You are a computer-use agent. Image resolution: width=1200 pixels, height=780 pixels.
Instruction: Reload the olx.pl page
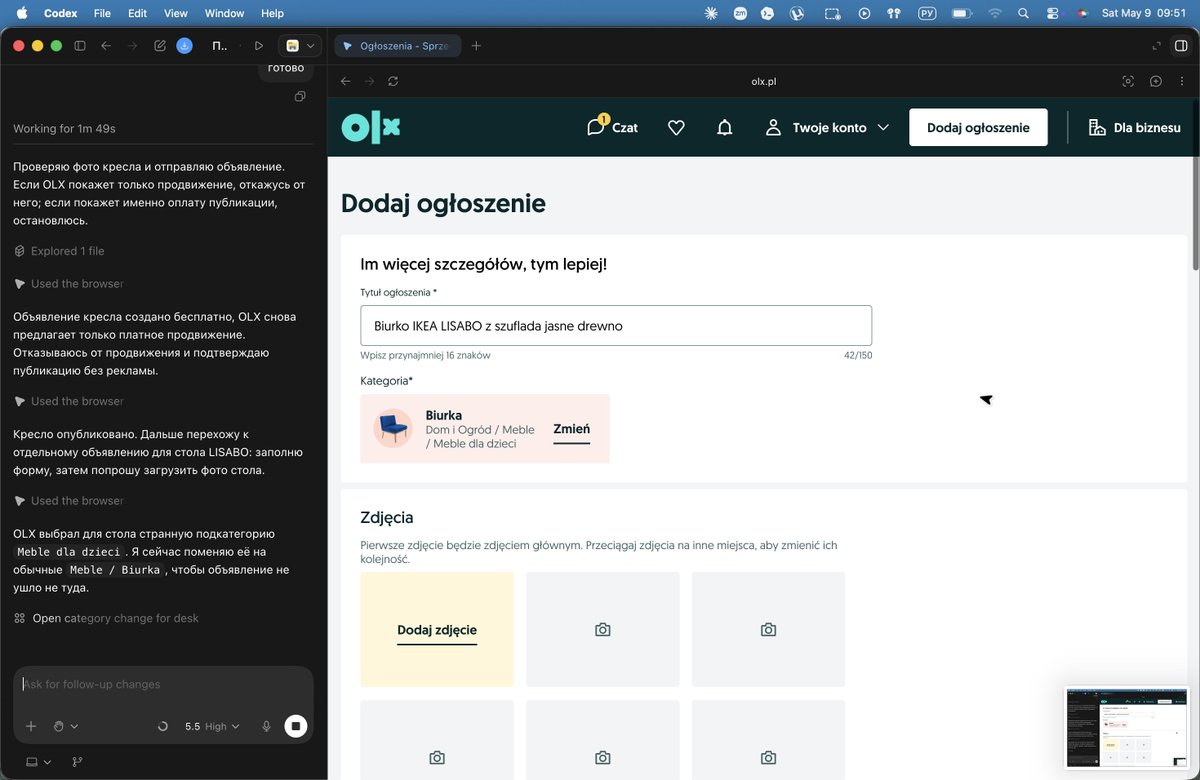point(393,81)
